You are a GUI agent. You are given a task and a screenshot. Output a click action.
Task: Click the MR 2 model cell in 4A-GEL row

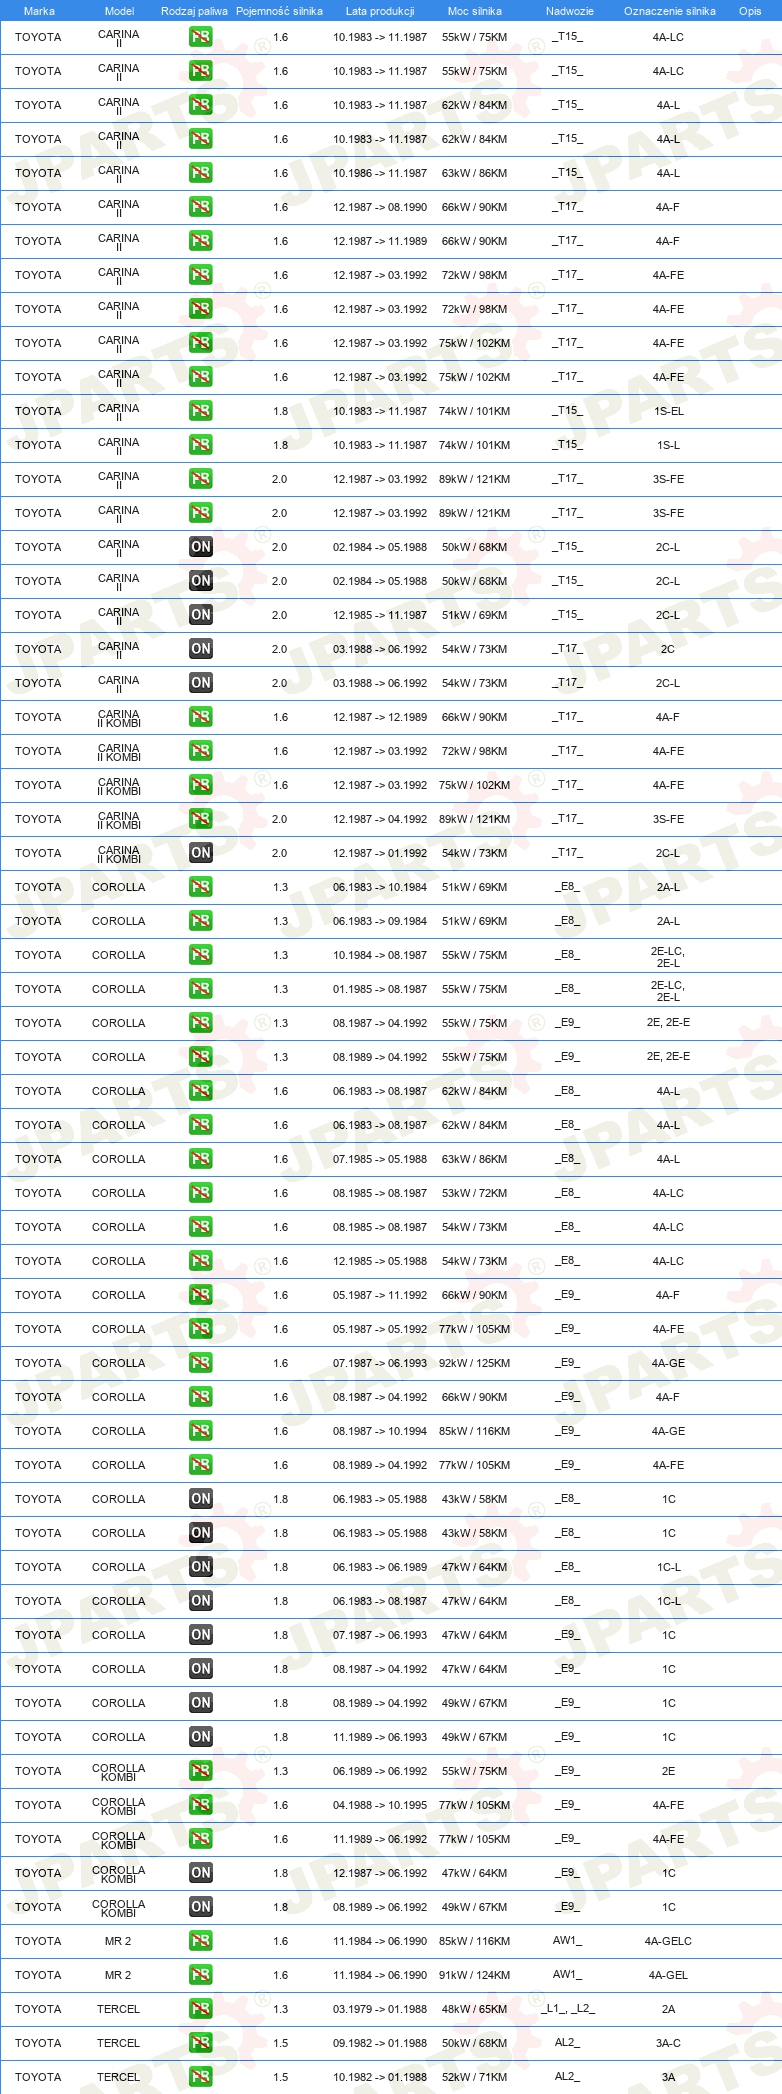[x=118, y=1975]
